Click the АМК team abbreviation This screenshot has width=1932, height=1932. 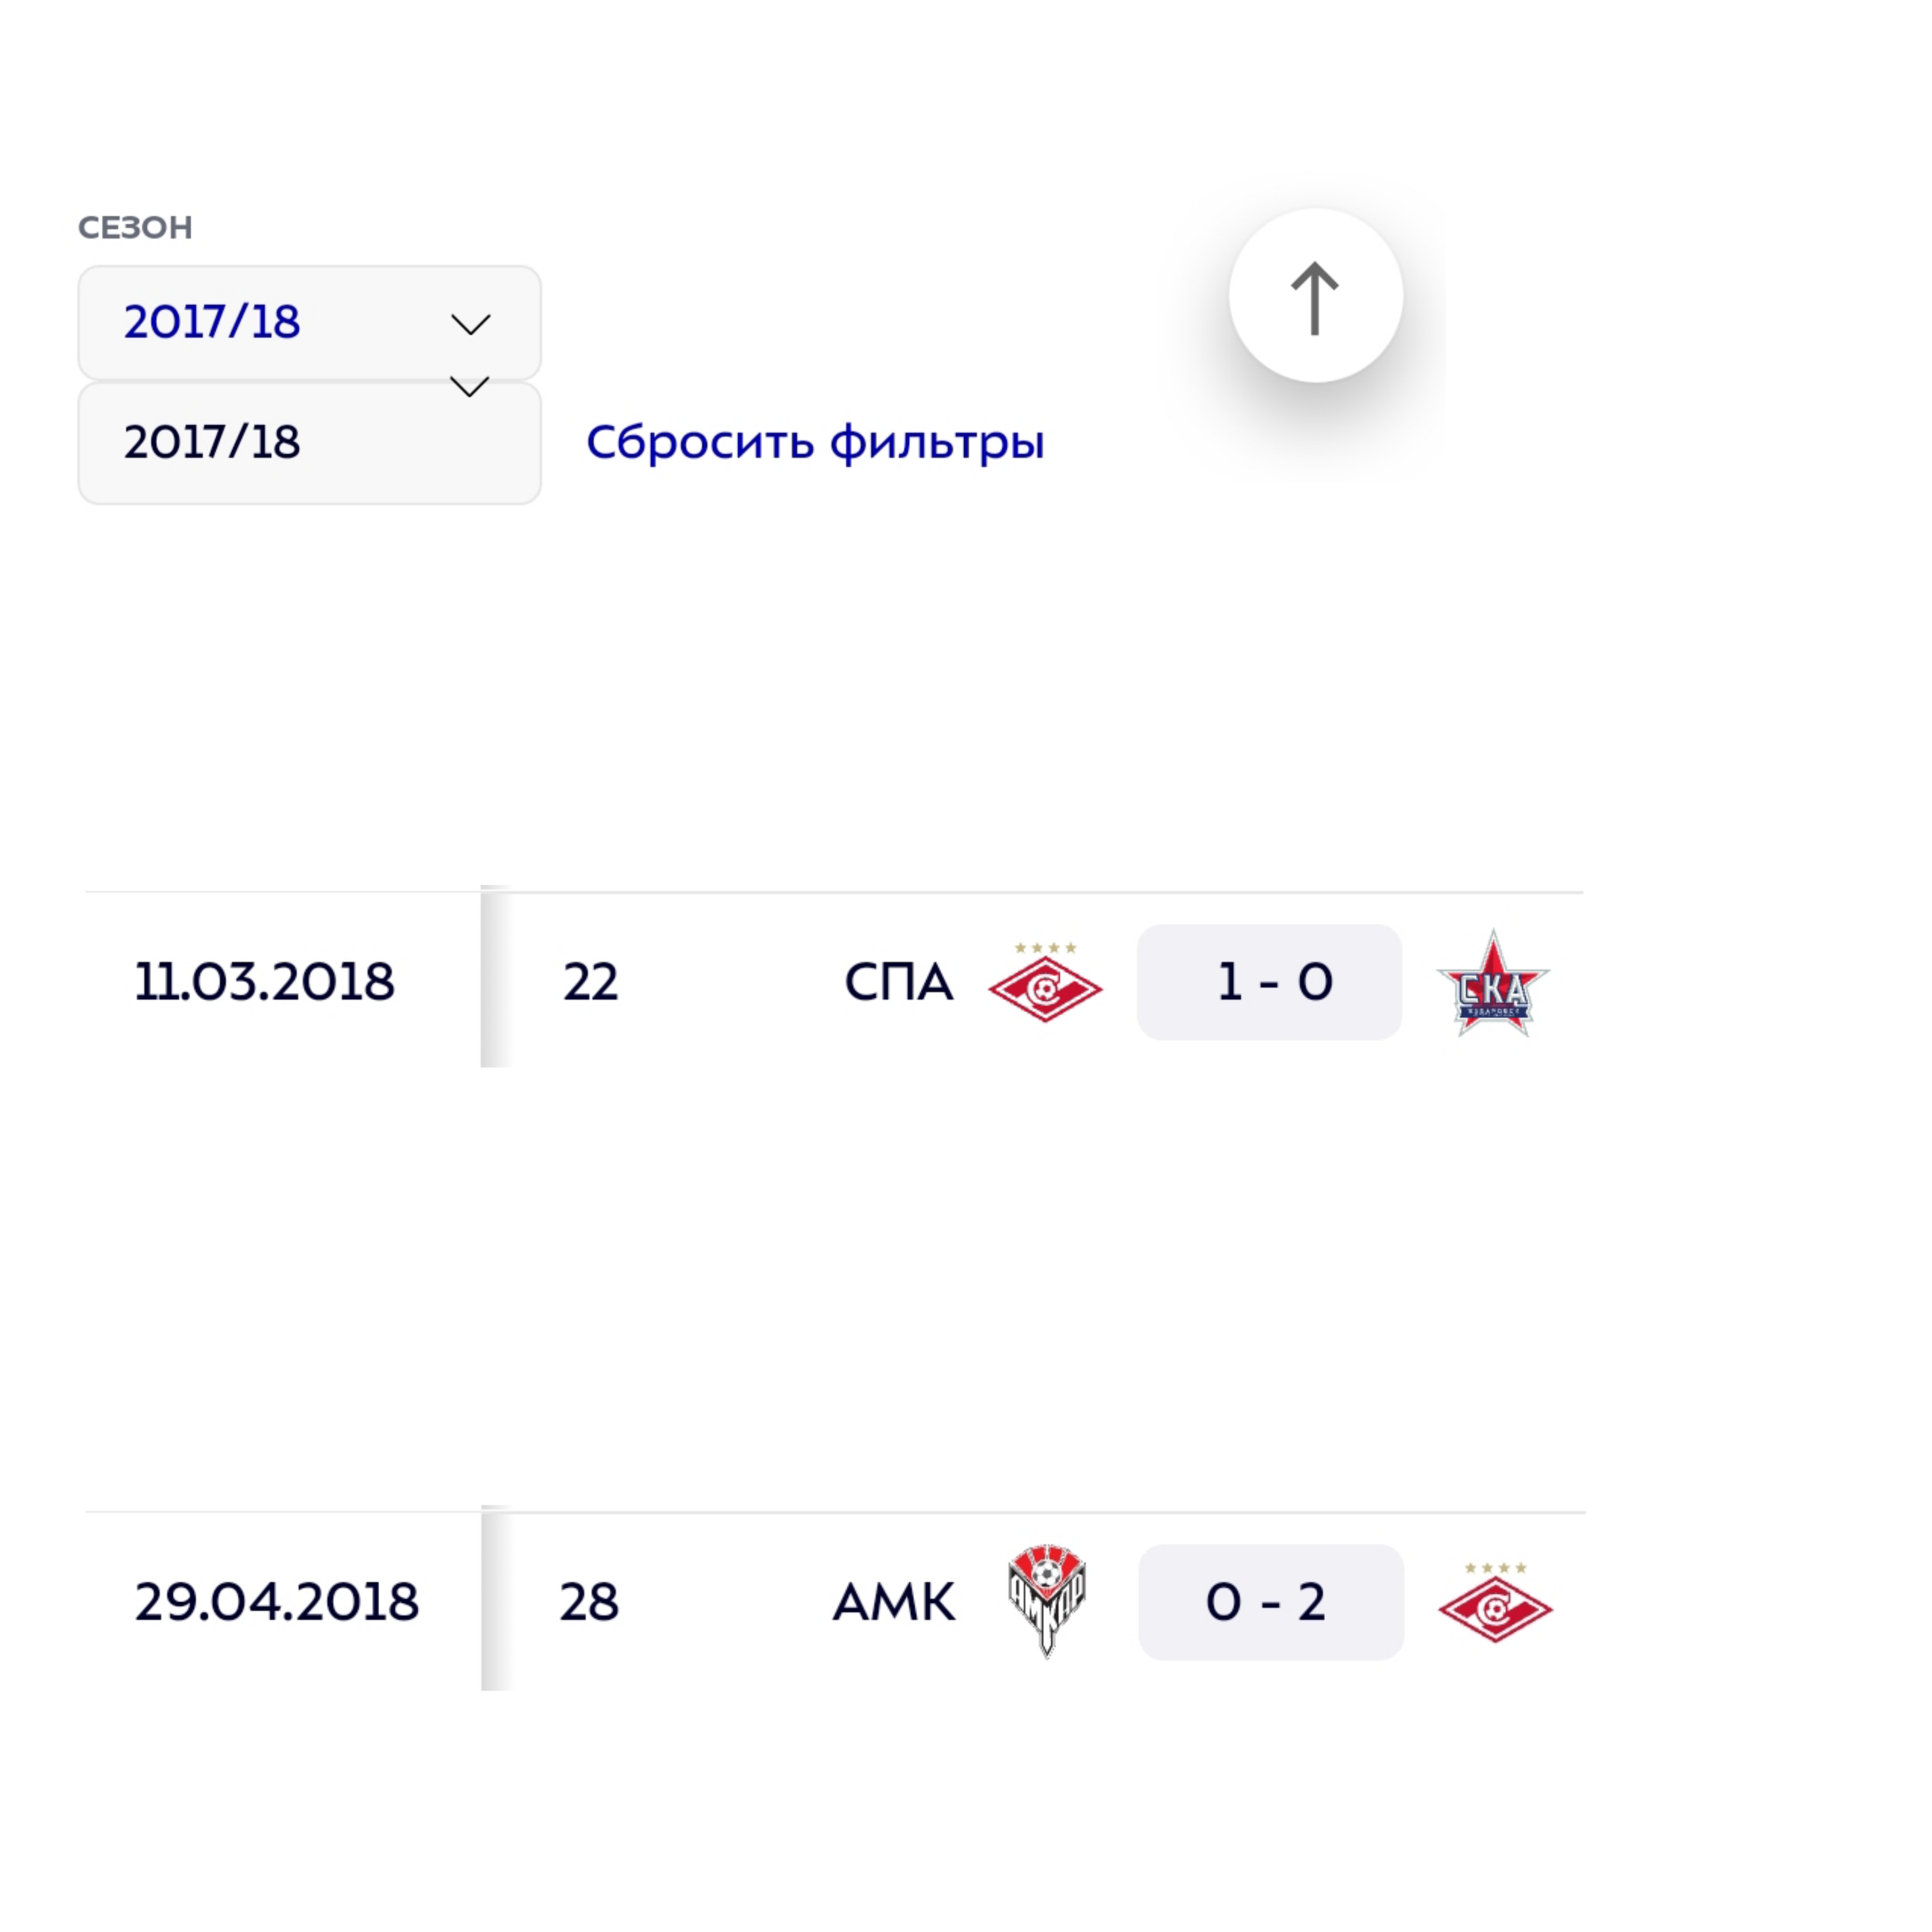coord(893,1602)
